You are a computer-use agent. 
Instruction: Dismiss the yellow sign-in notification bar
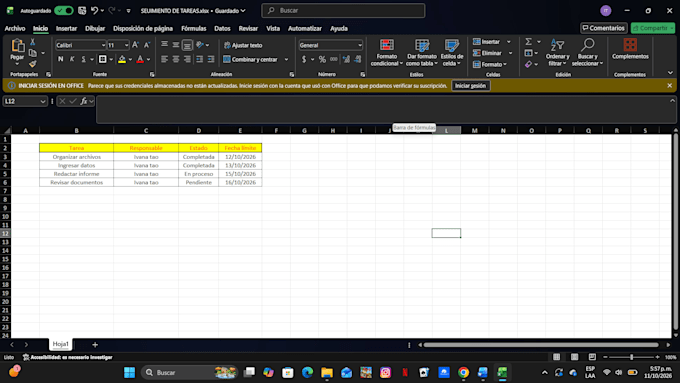(x=670, y=85)
